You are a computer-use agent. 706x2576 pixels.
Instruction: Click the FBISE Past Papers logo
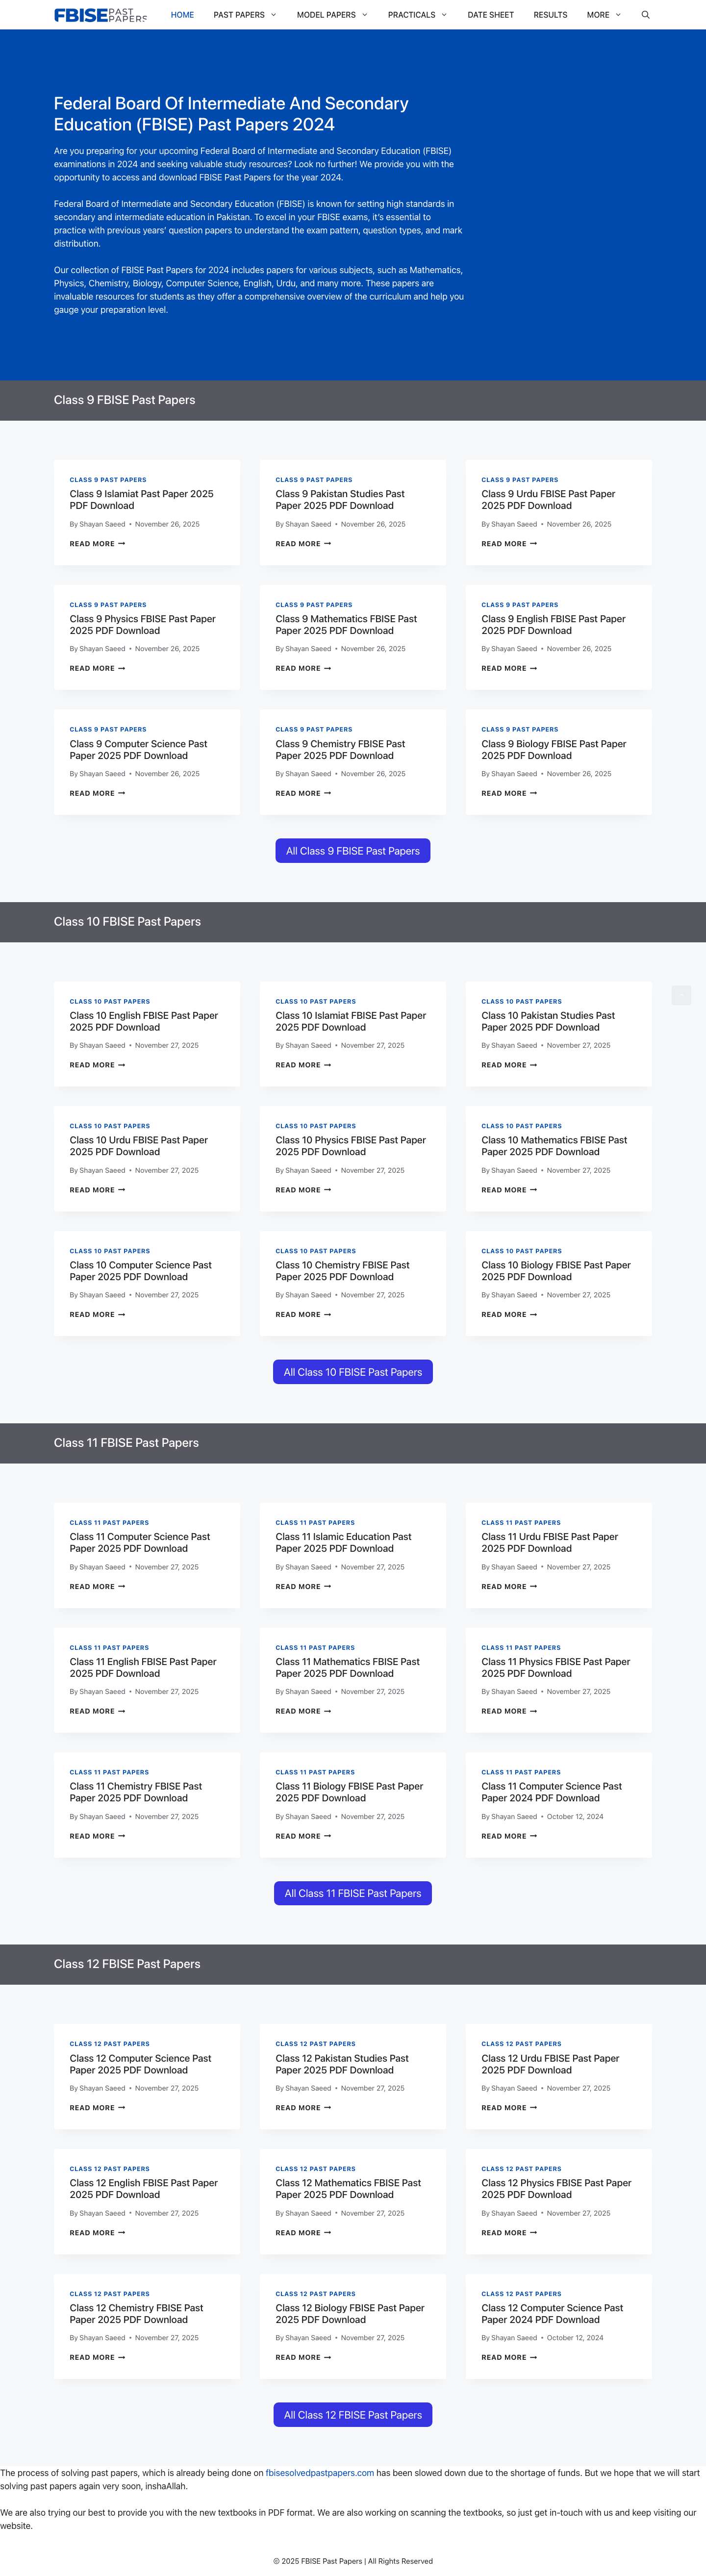tap(100, 15)
